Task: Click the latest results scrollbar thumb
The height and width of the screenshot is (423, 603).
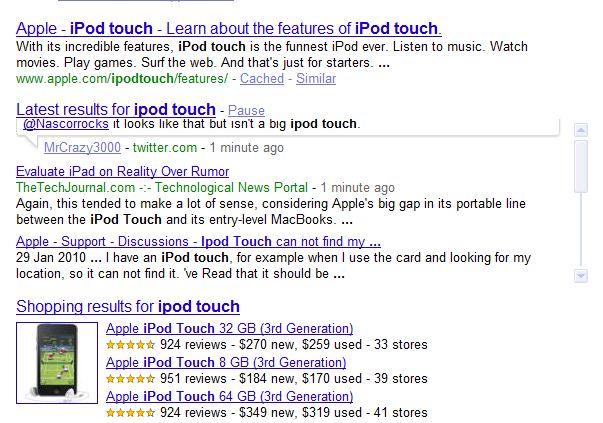Action: click(581, 166)
